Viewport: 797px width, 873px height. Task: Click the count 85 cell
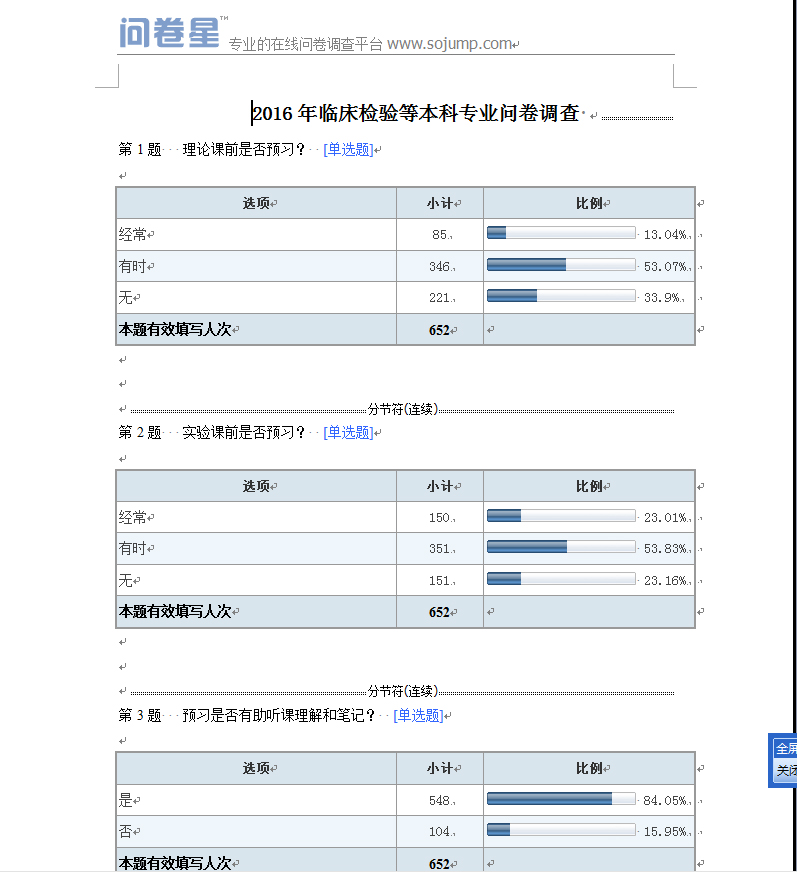(440, 234)
